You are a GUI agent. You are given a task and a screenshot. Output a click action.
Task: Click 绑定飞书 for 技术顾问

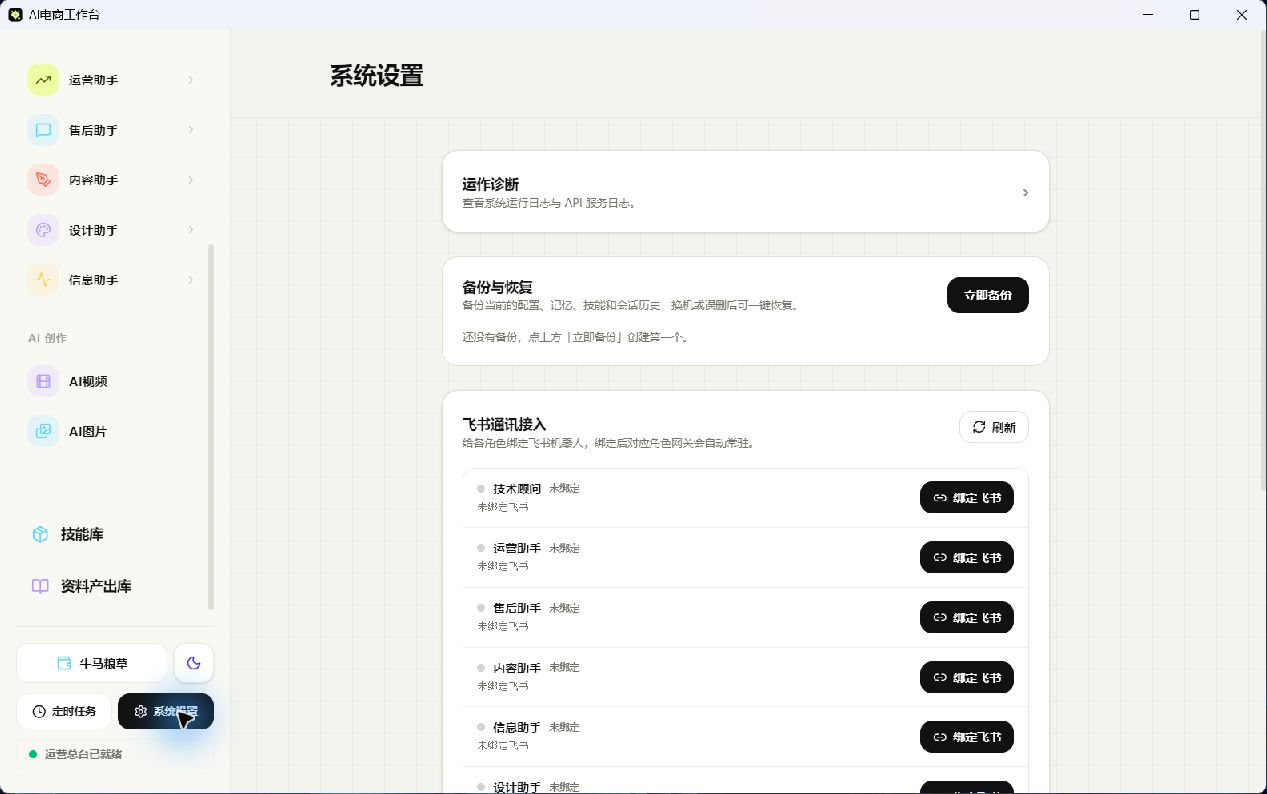[966, 498]
